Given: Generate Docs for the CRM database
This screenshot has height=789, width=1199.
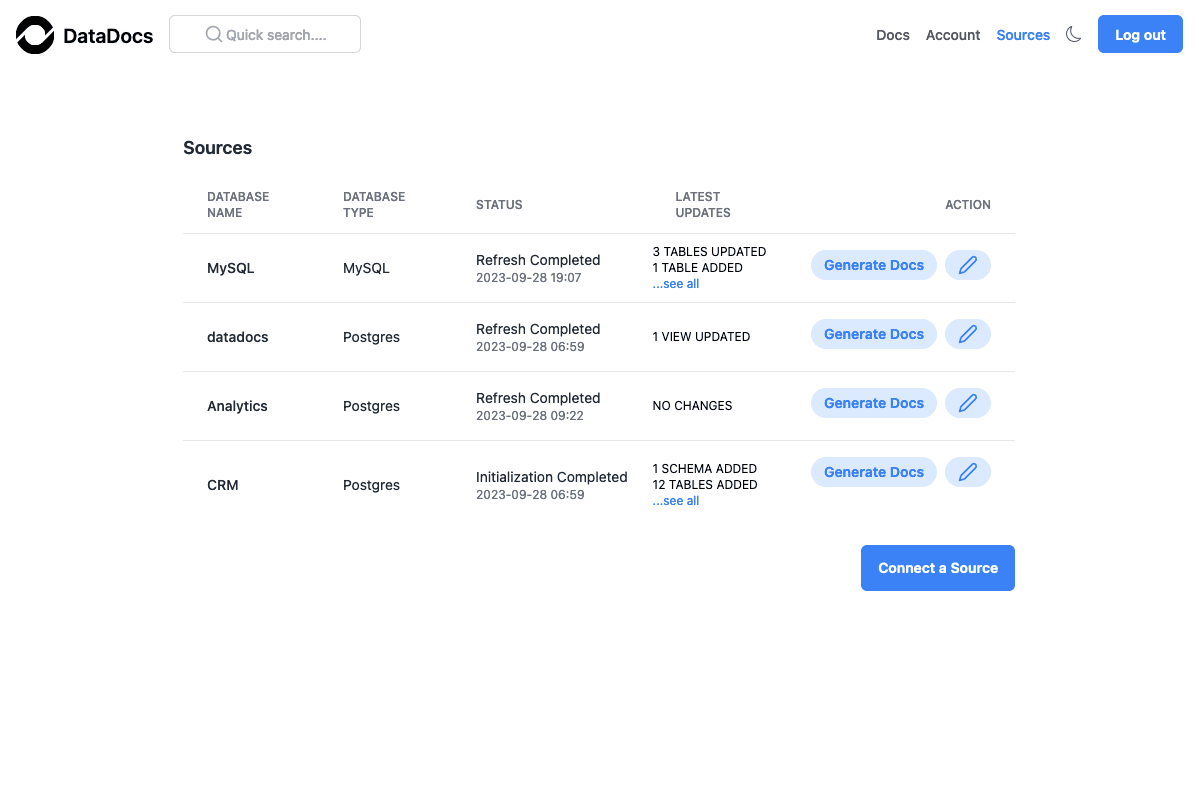Looking at the screenshot, I should click(873, 471).
